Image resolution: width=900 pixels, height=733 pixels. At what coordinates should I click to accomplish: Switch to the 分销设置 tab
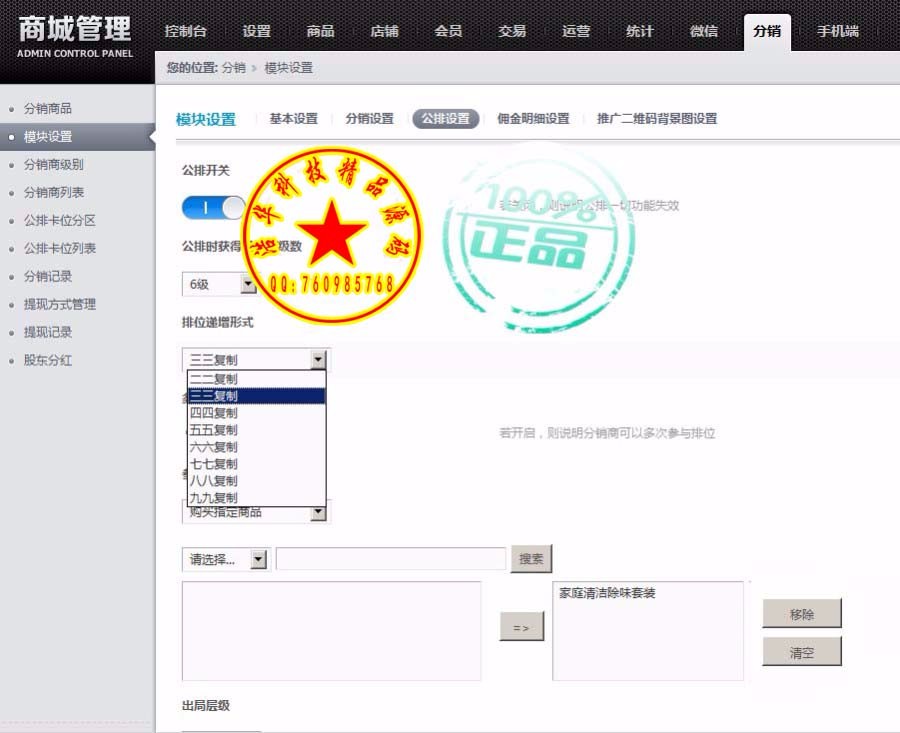coord(370,119)
